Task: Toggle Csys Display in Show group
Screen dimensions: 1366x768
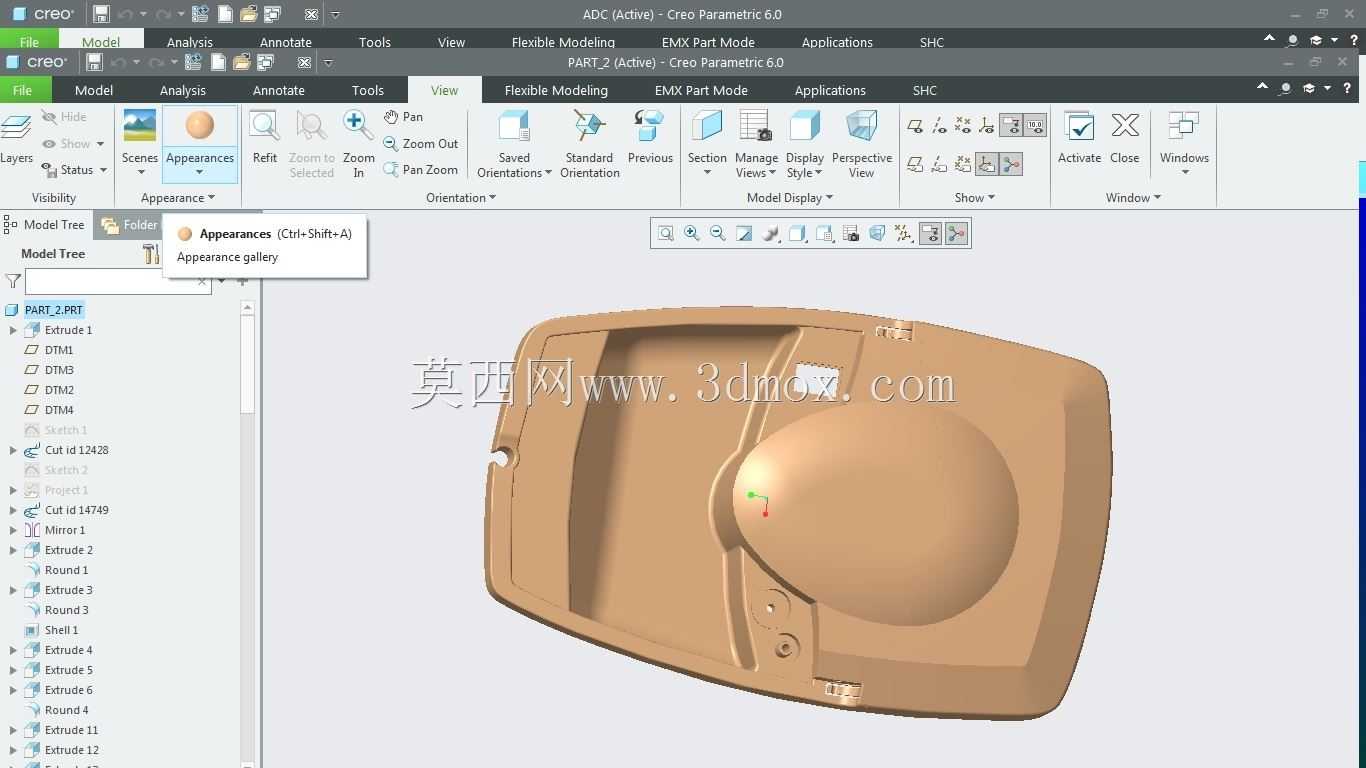Action: click(x=987, y=126)
